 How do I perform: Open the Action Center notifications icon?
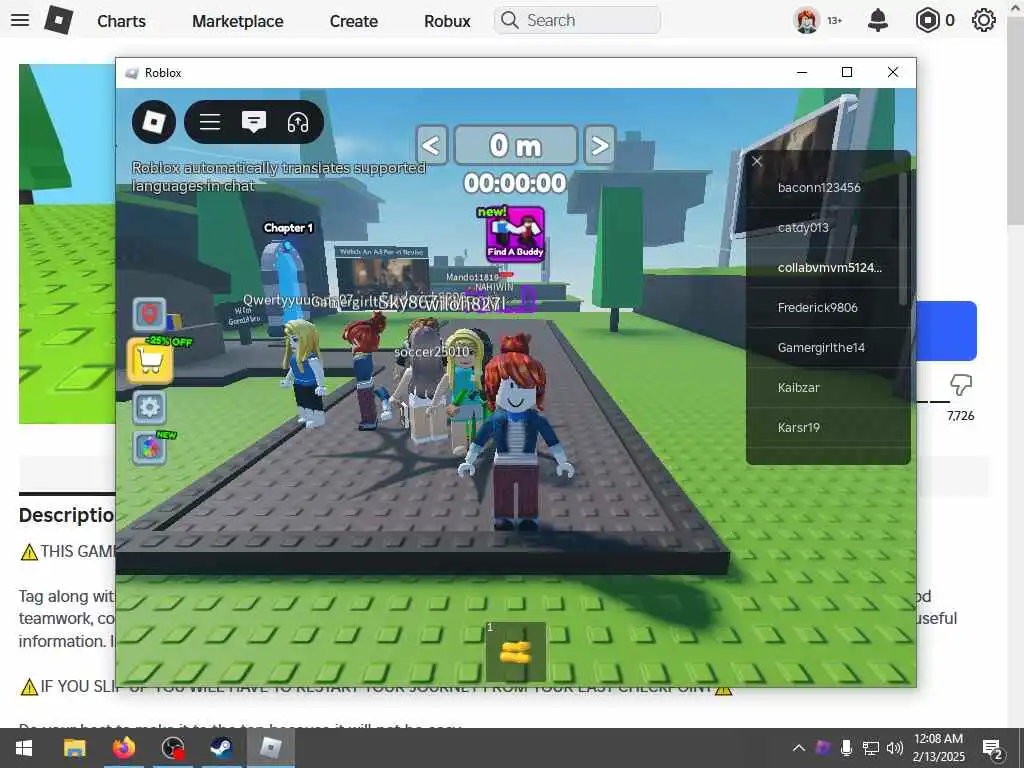pyautogui.click(x=993, y=748)
